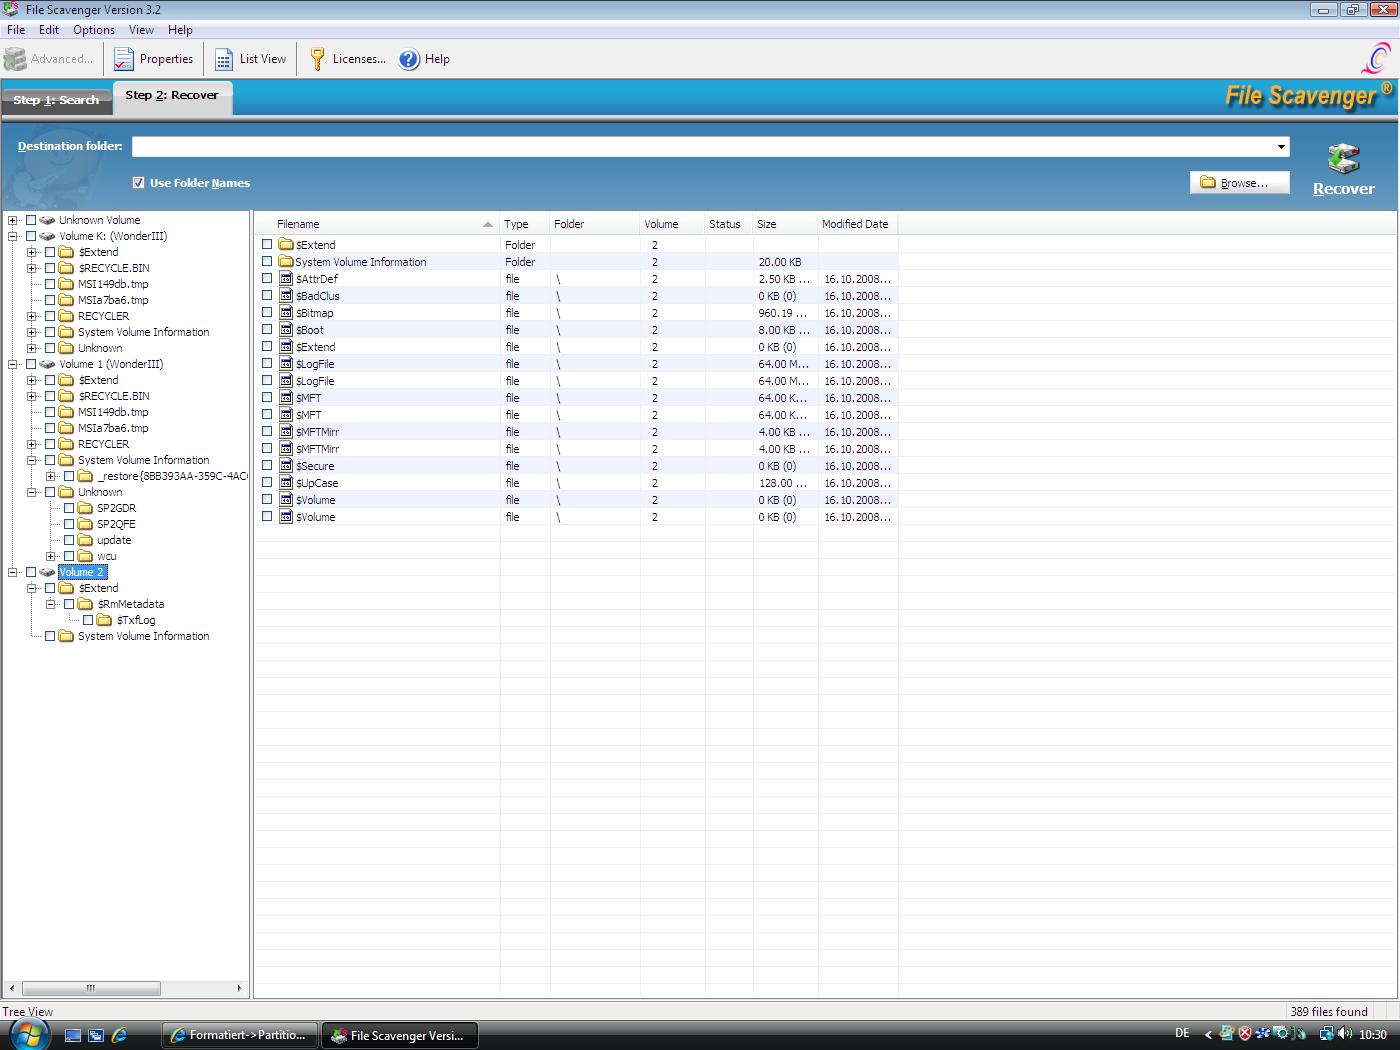Sort by Filename column header

click(377, 224)
